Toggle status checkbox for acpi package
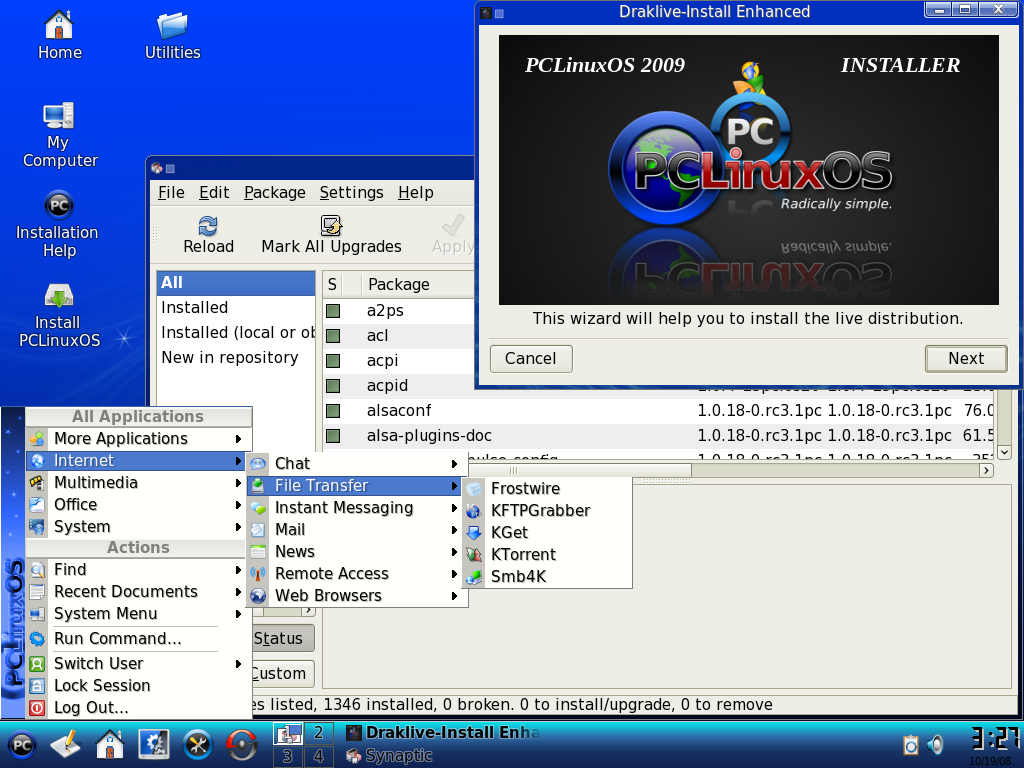Image resolution: width=1024 pixels, height=768 pixels. 333,360
